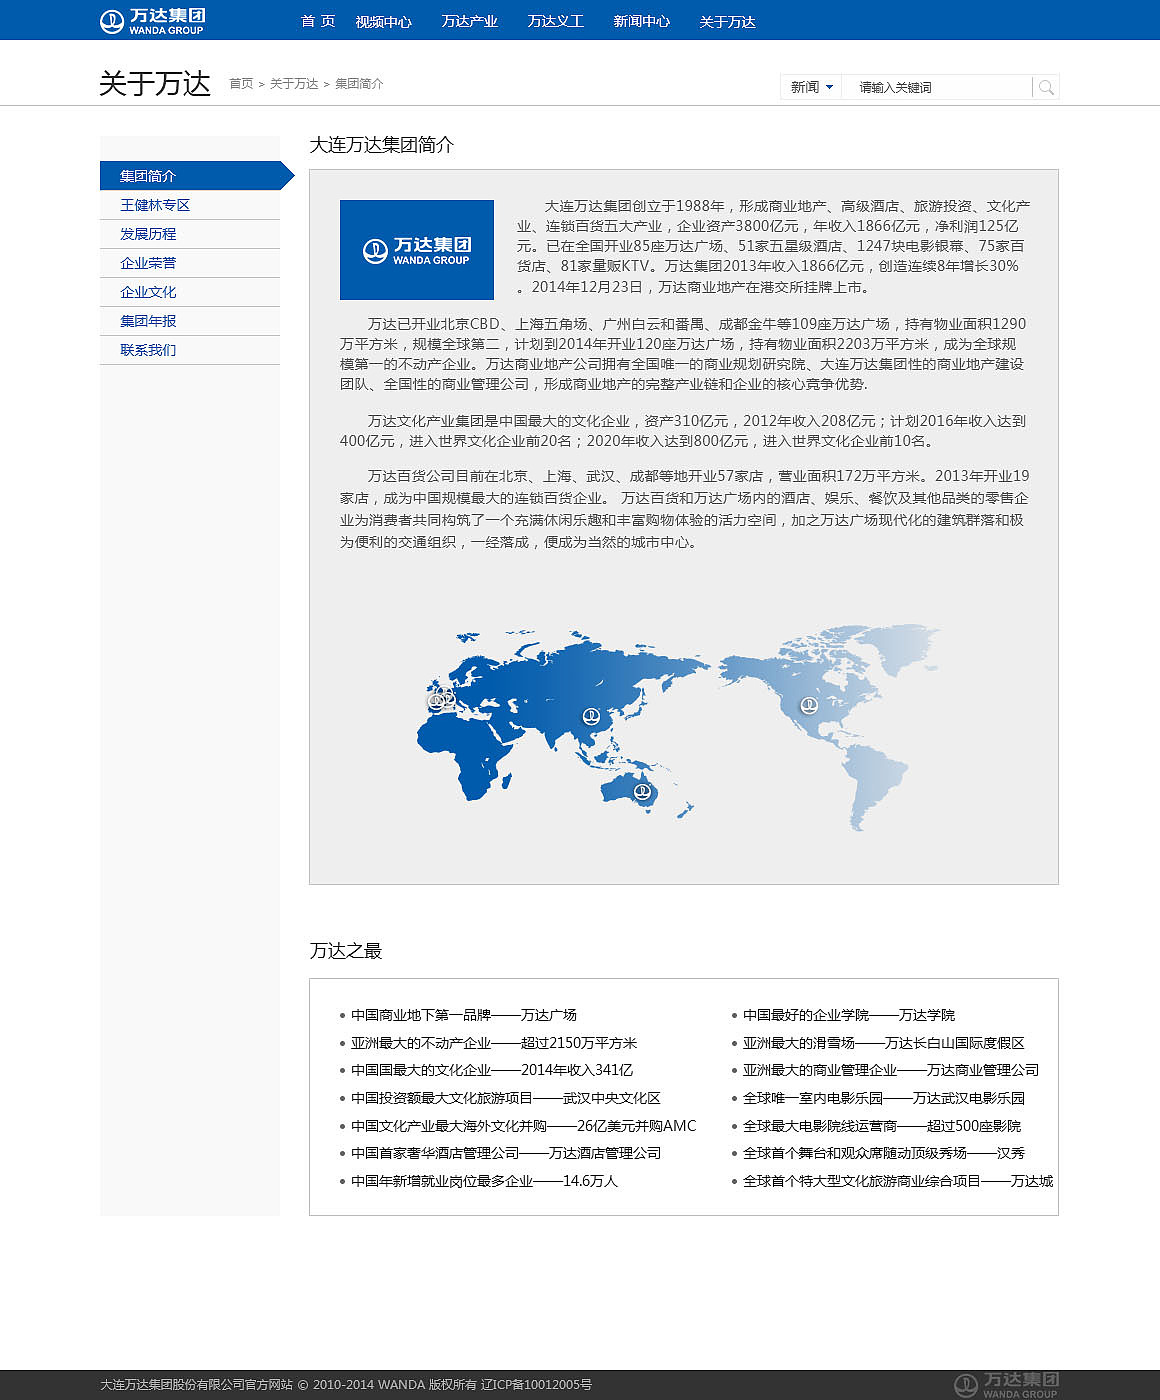This screenshot has height=1400, width=1160.
Task: Click the 万达学院 list item
Action: click(848, 1015)
